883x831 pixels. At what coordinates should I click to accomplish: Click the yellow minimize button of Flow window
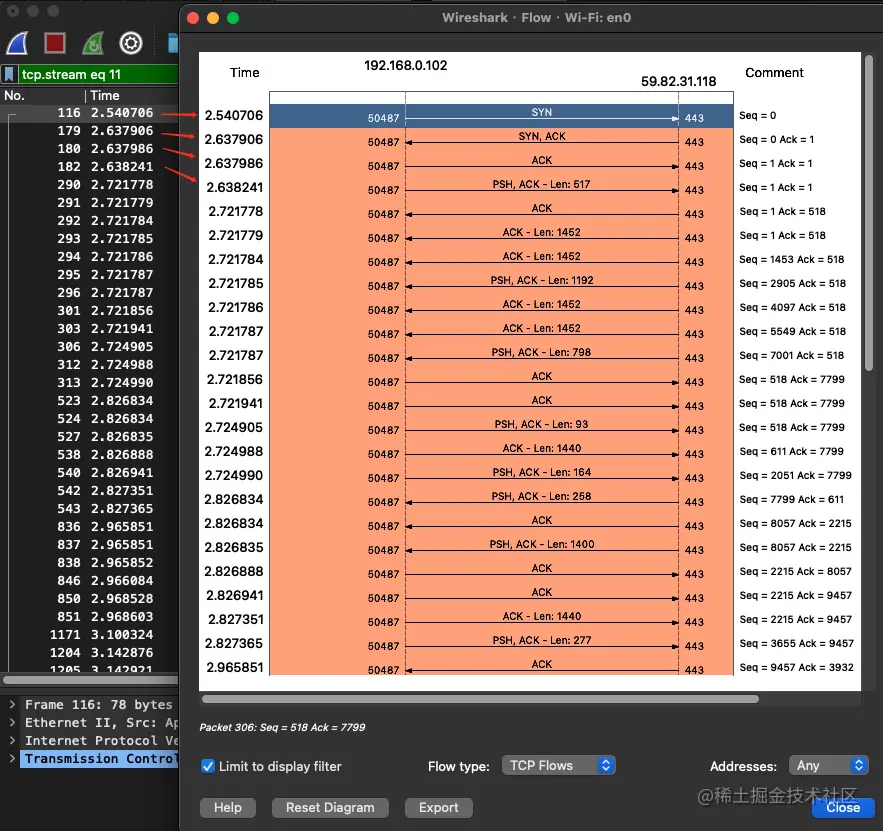click(x=213, y=18)
